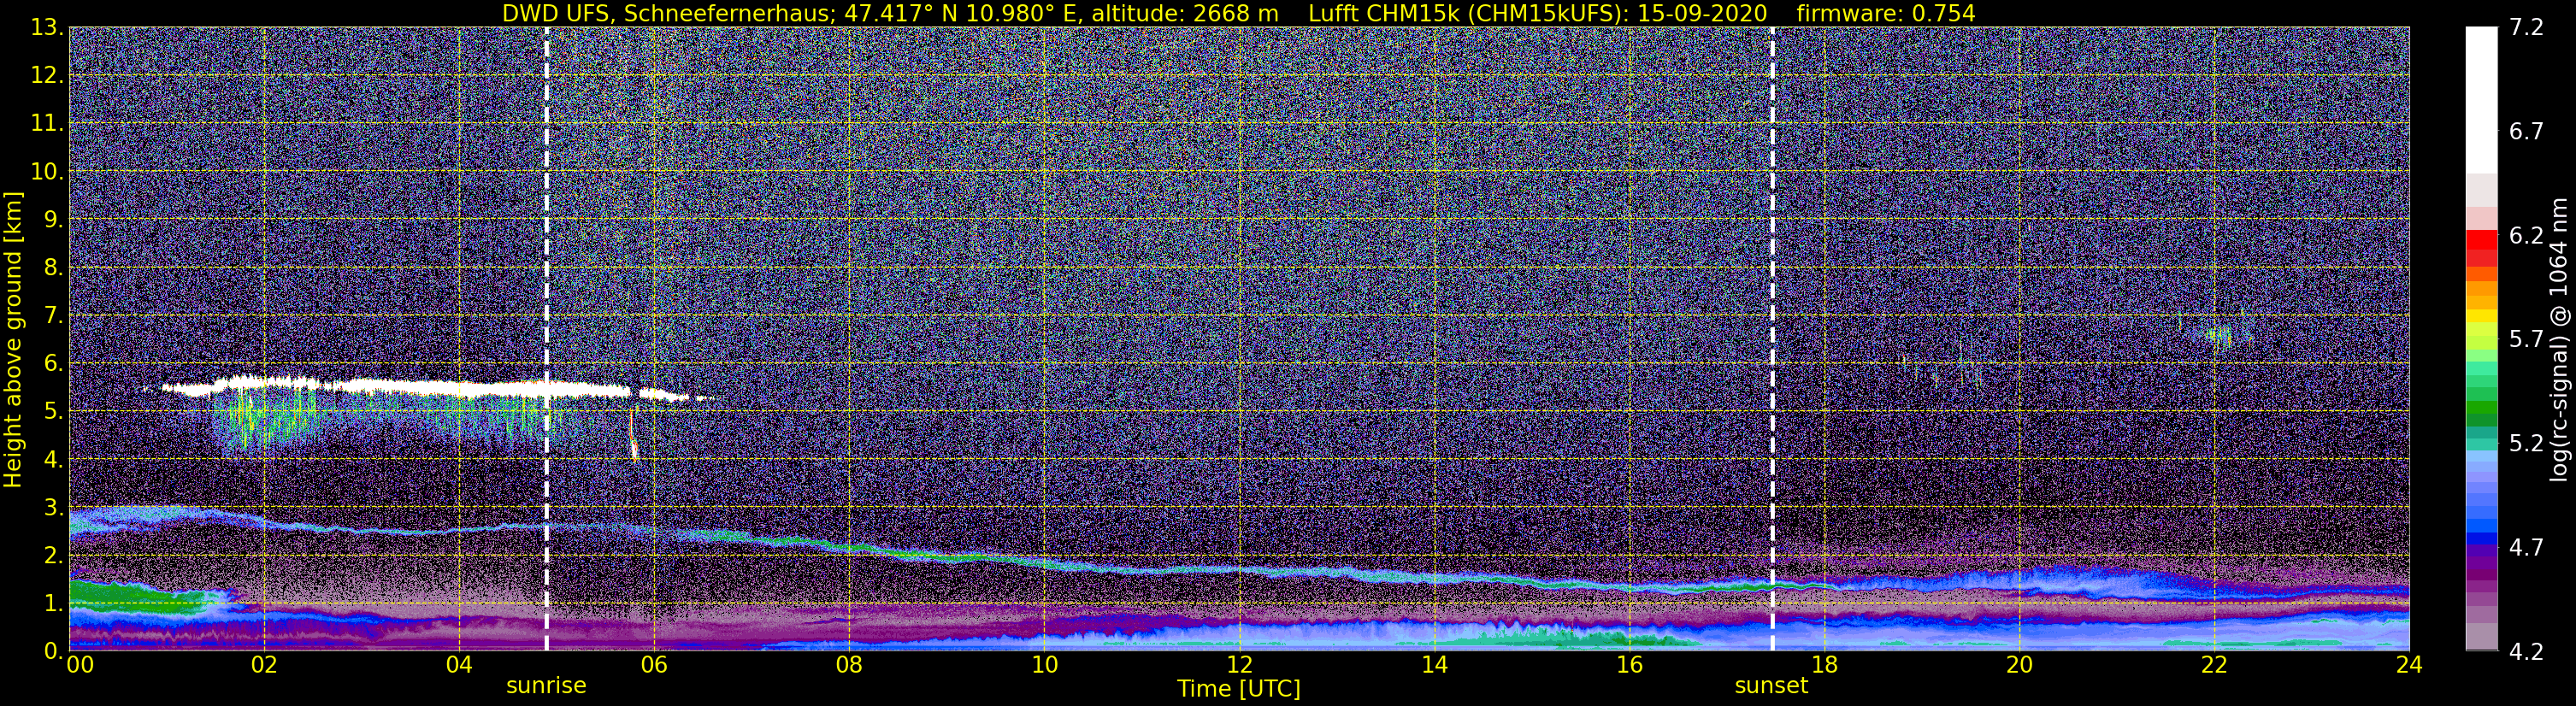Screen dimensions: 2576x706
Task: Click the height axis tick '8.'
Action: 53,267
